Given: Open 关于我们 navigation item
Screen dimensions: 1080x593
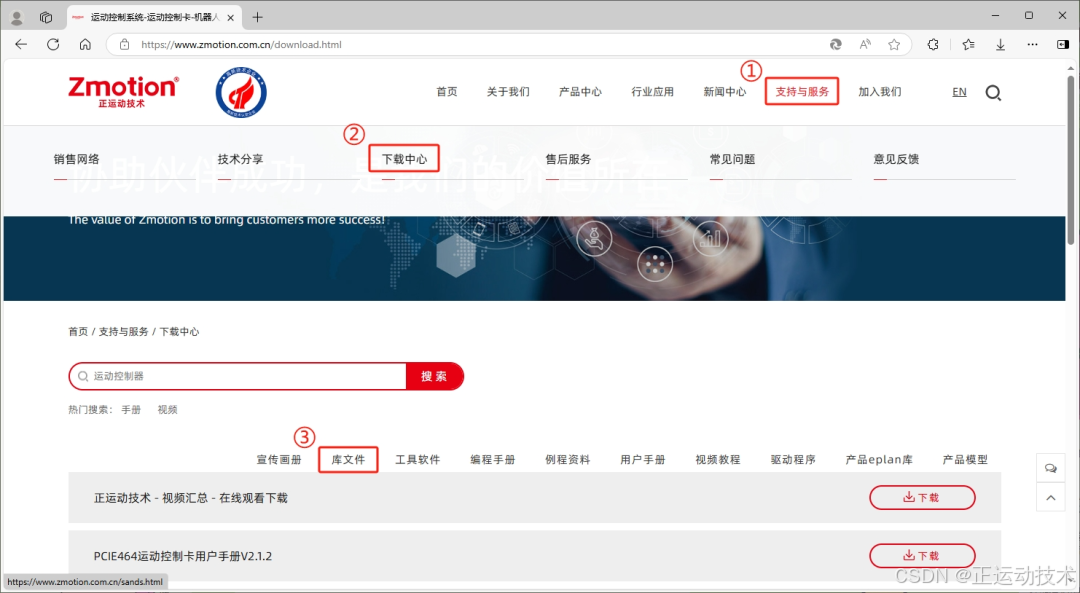Looking at the screenshot, I should click(x=508, y=92).
